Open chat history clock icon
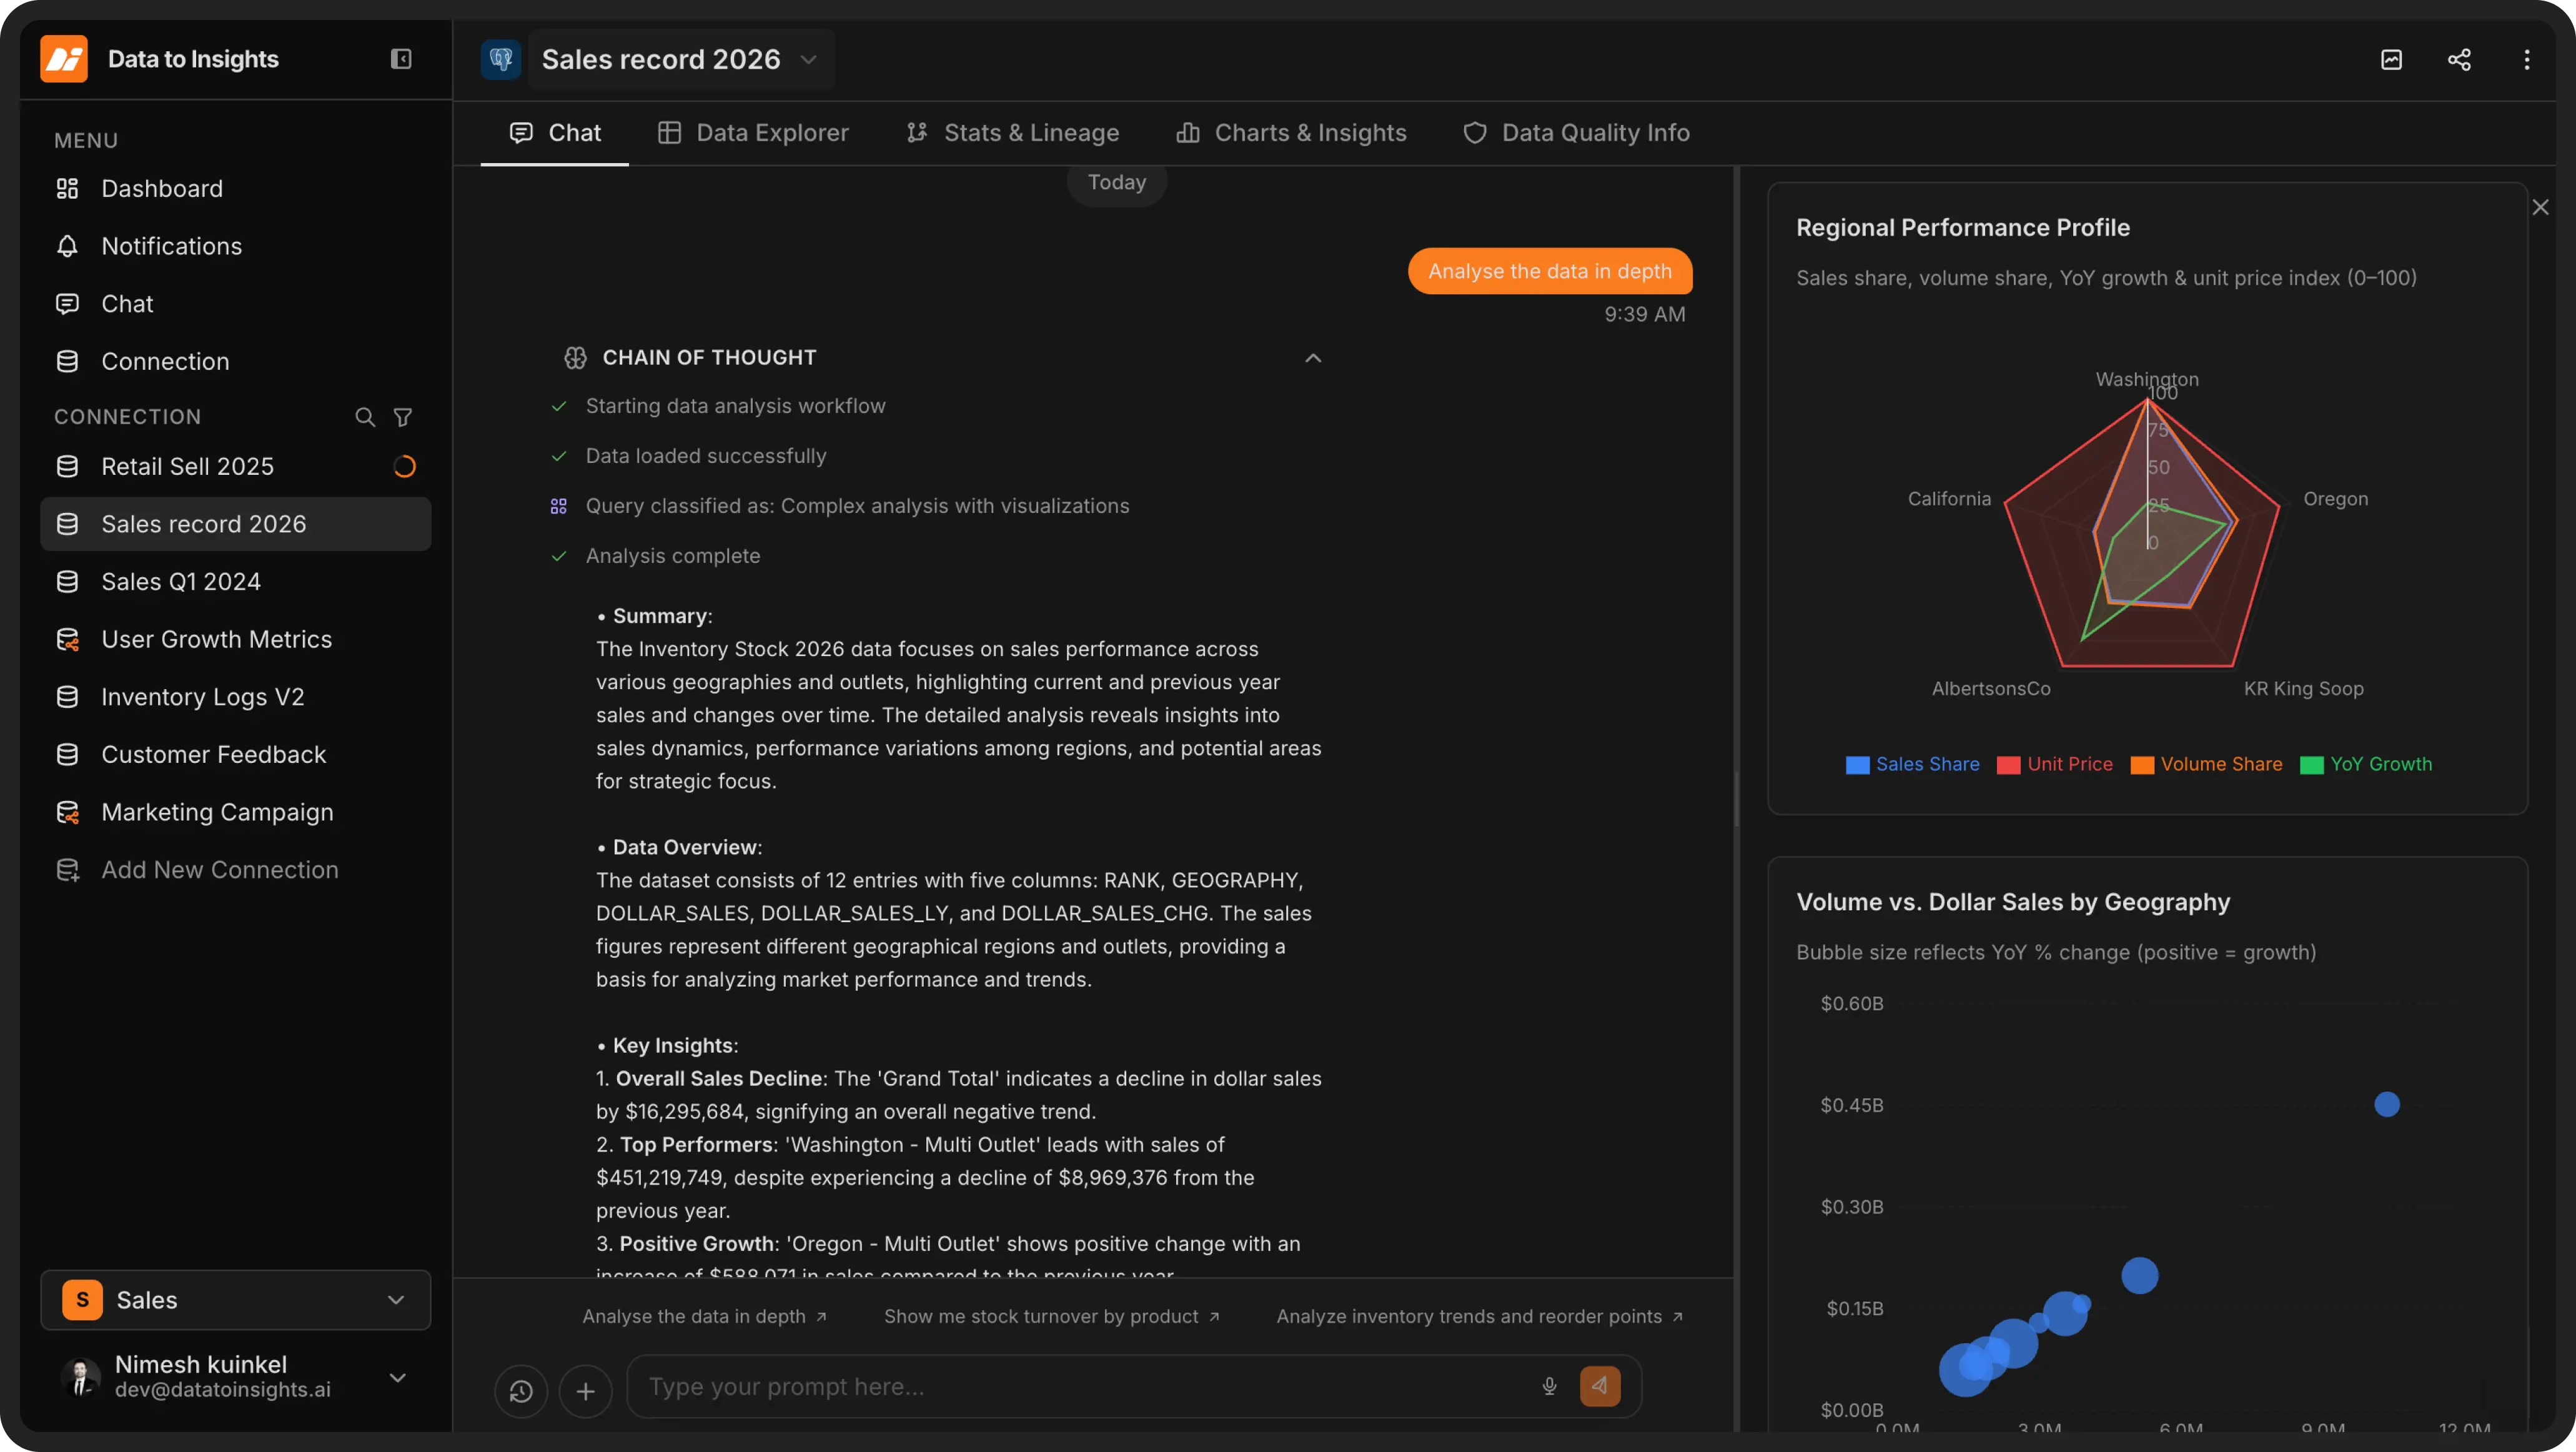This screenshot has width=2576, height=1452. tap(521, 1391)
